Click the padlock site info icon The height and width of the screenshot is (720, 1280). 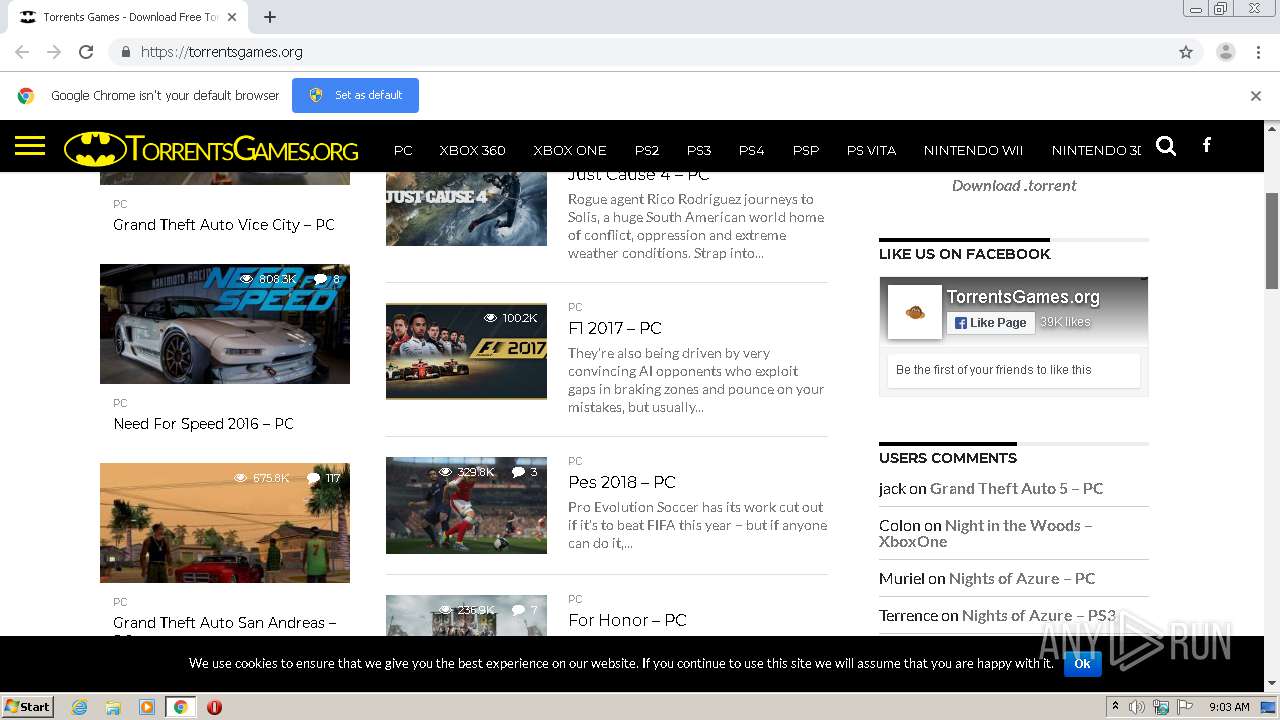pyautogui.click(x=125, y=52)
